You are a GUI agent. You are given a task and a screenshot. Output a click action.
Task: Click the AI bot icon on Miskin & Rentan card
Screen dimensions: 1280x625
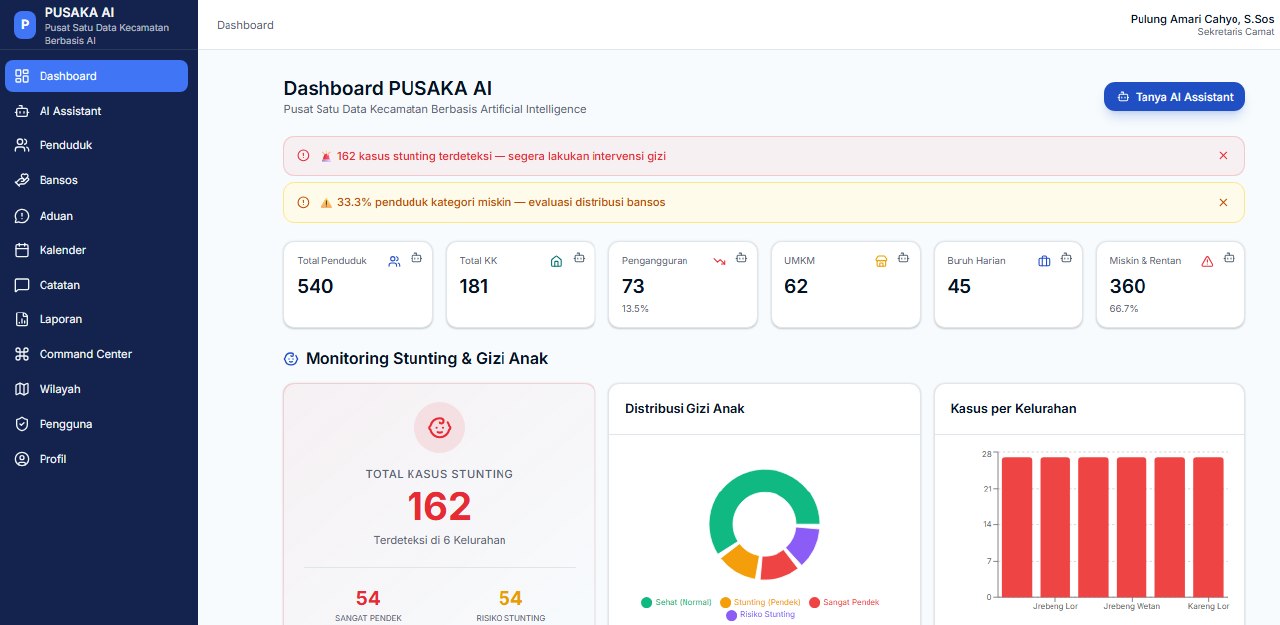[1229, 258]
